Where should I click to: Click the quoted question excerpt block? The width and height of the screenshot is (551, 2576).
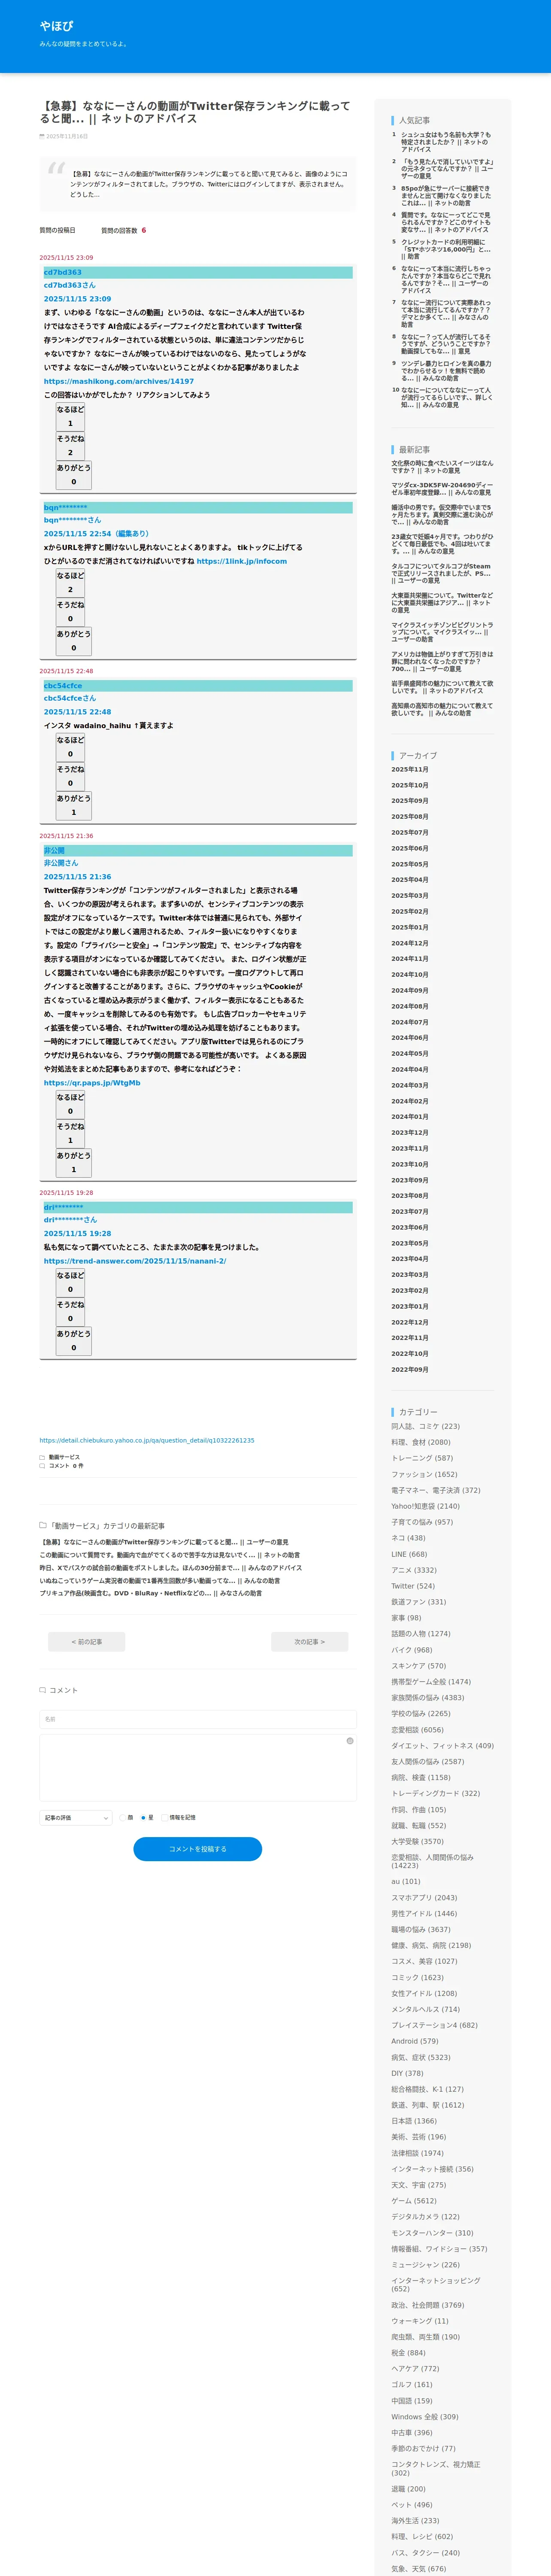click(198, 184)
